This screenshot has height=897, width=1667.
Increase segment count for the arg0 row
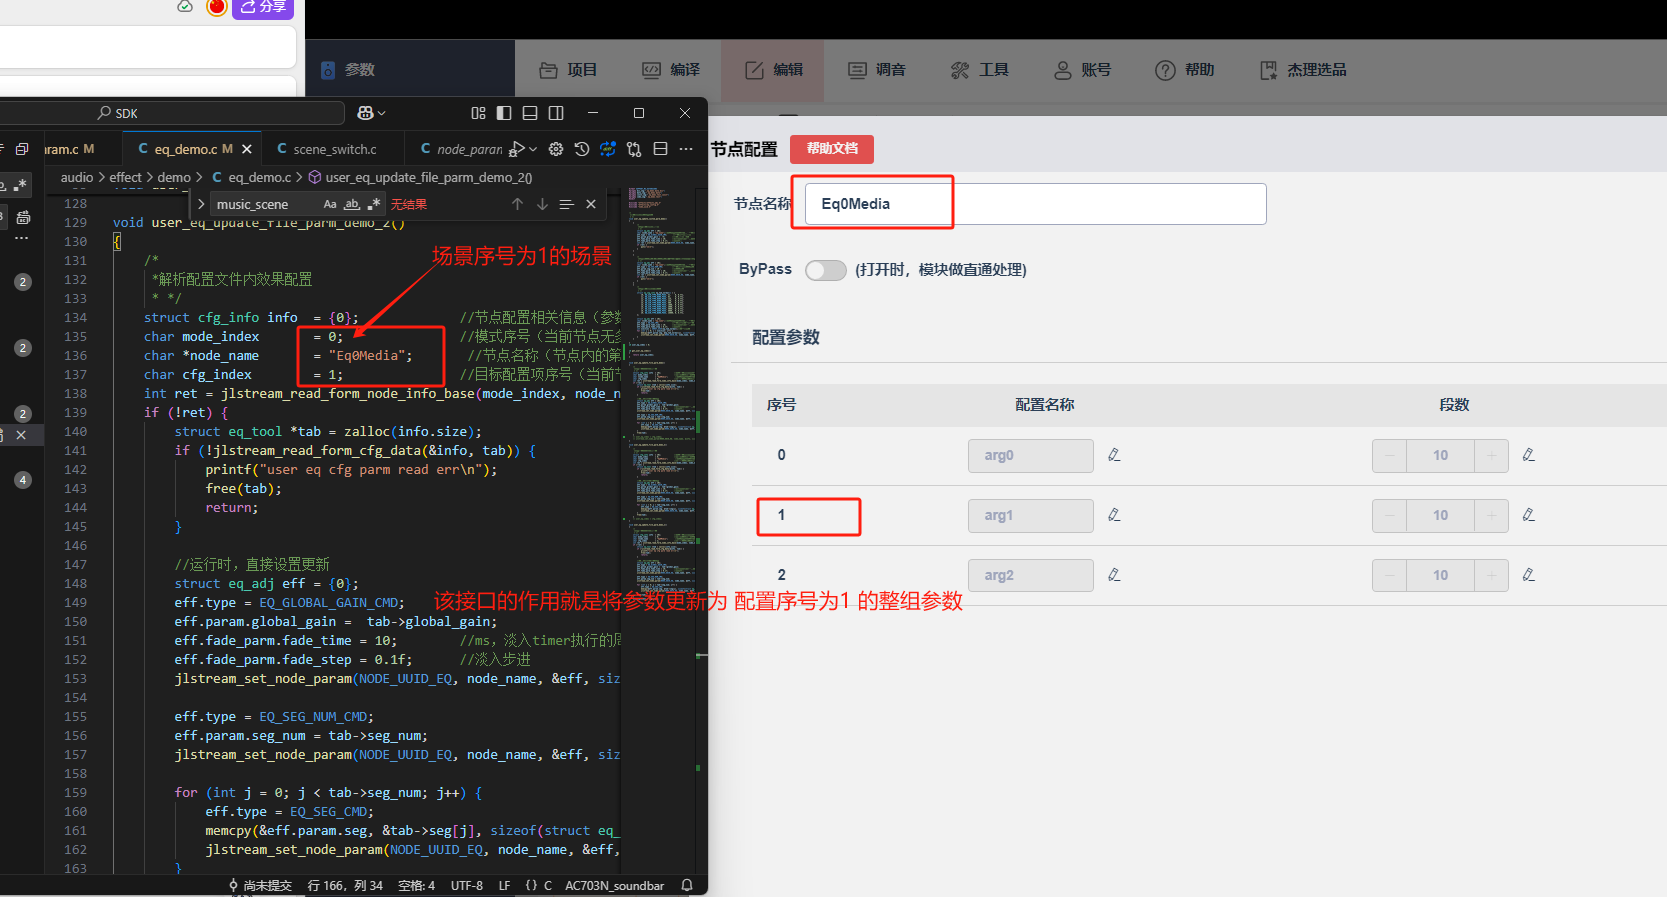point(1491,455)
